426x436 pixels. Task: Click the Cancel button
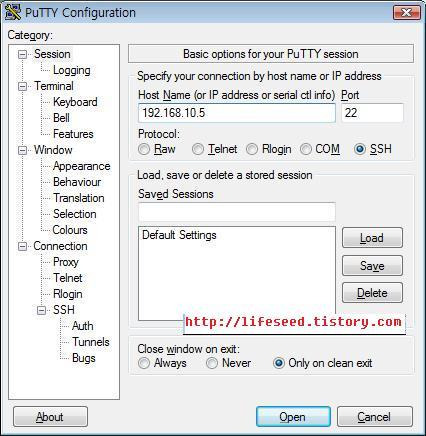tap(375, 417)
